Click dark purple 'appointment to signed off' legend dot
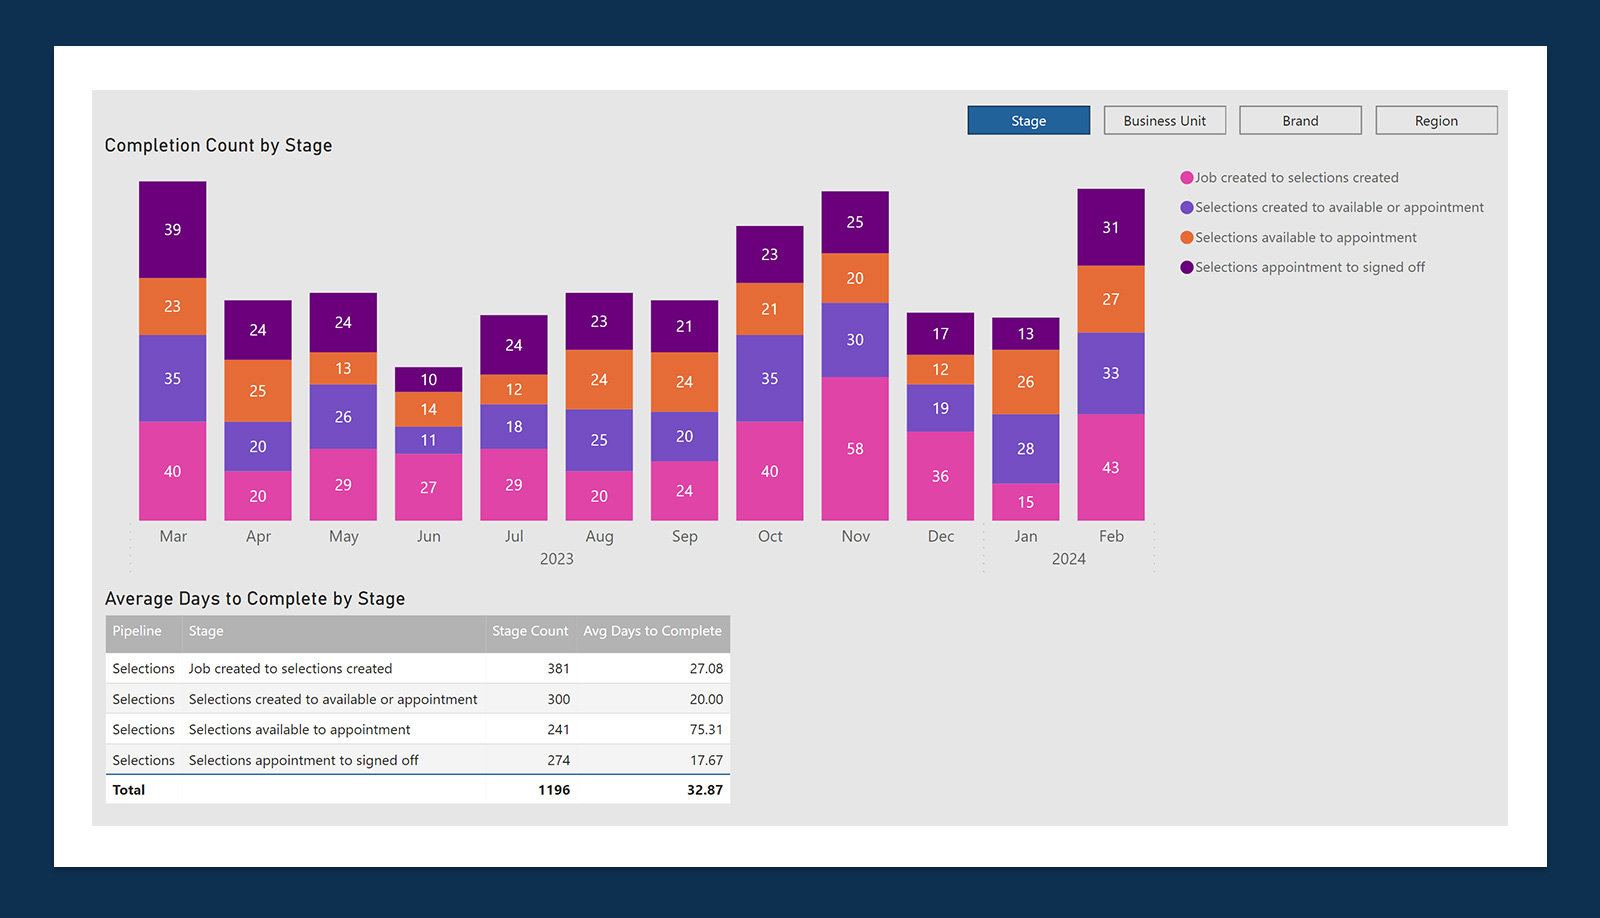 pos(1187,268)
